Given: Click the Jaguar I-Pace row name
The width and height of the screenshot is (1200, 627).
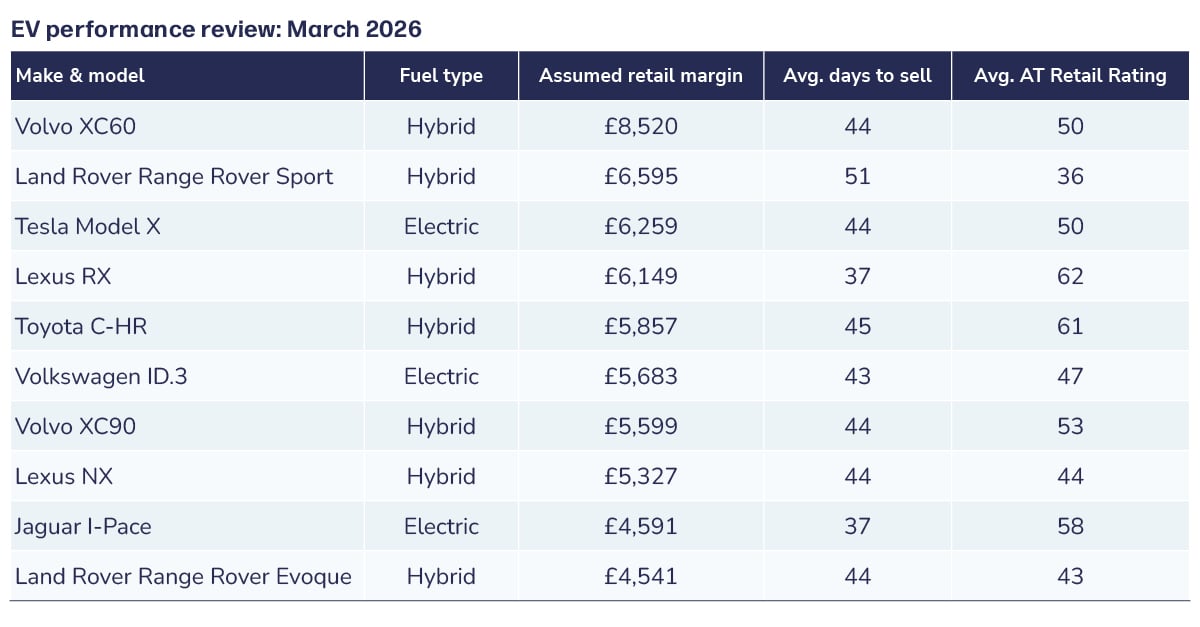Looking at the screenshot, I should [83, 526].
